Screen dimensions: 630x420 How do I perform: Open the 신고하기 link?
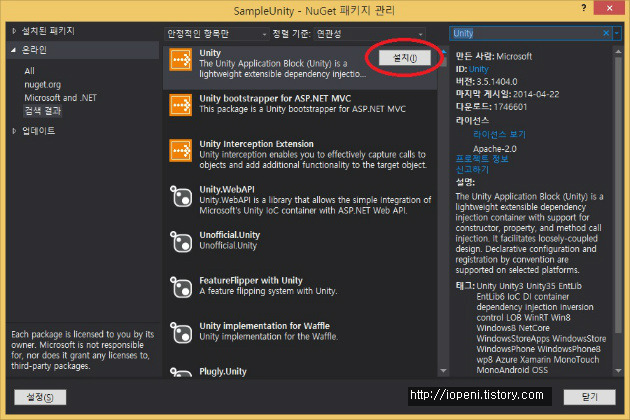click(x=472, y=169)
